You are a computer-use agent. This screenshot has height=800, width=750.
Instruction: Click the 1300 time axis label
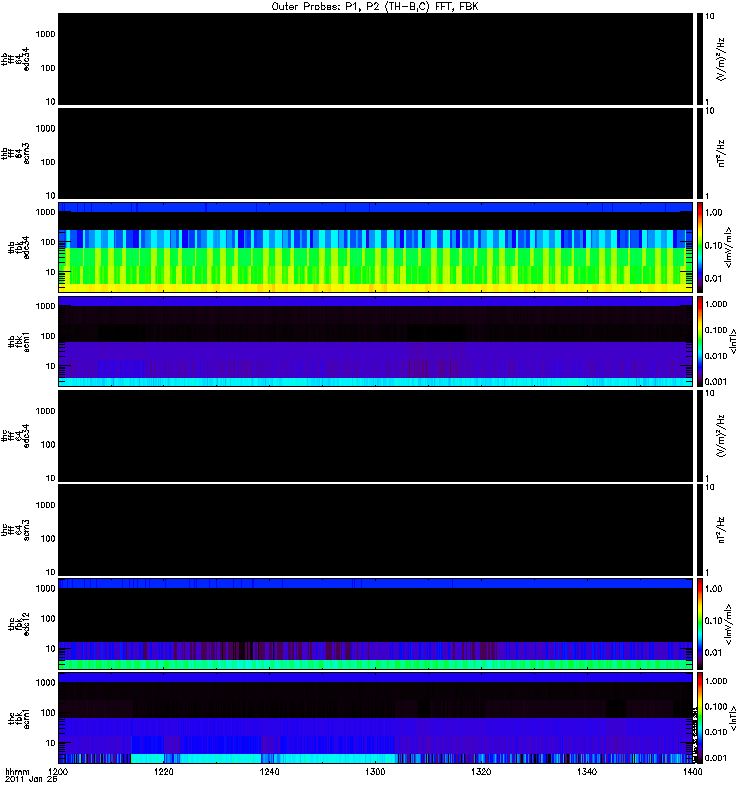click(375, 771)
